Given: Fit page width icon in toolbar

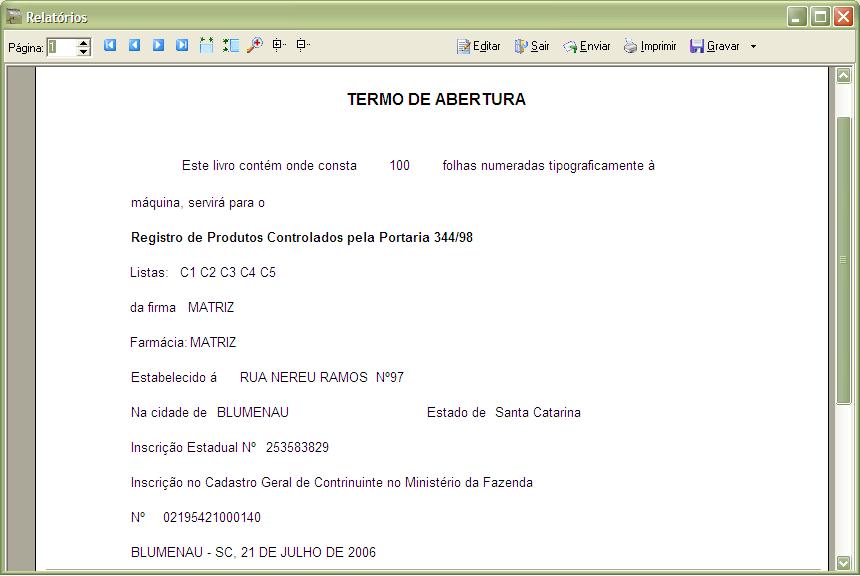Looking at the screenshot, I should coord(206,45).
